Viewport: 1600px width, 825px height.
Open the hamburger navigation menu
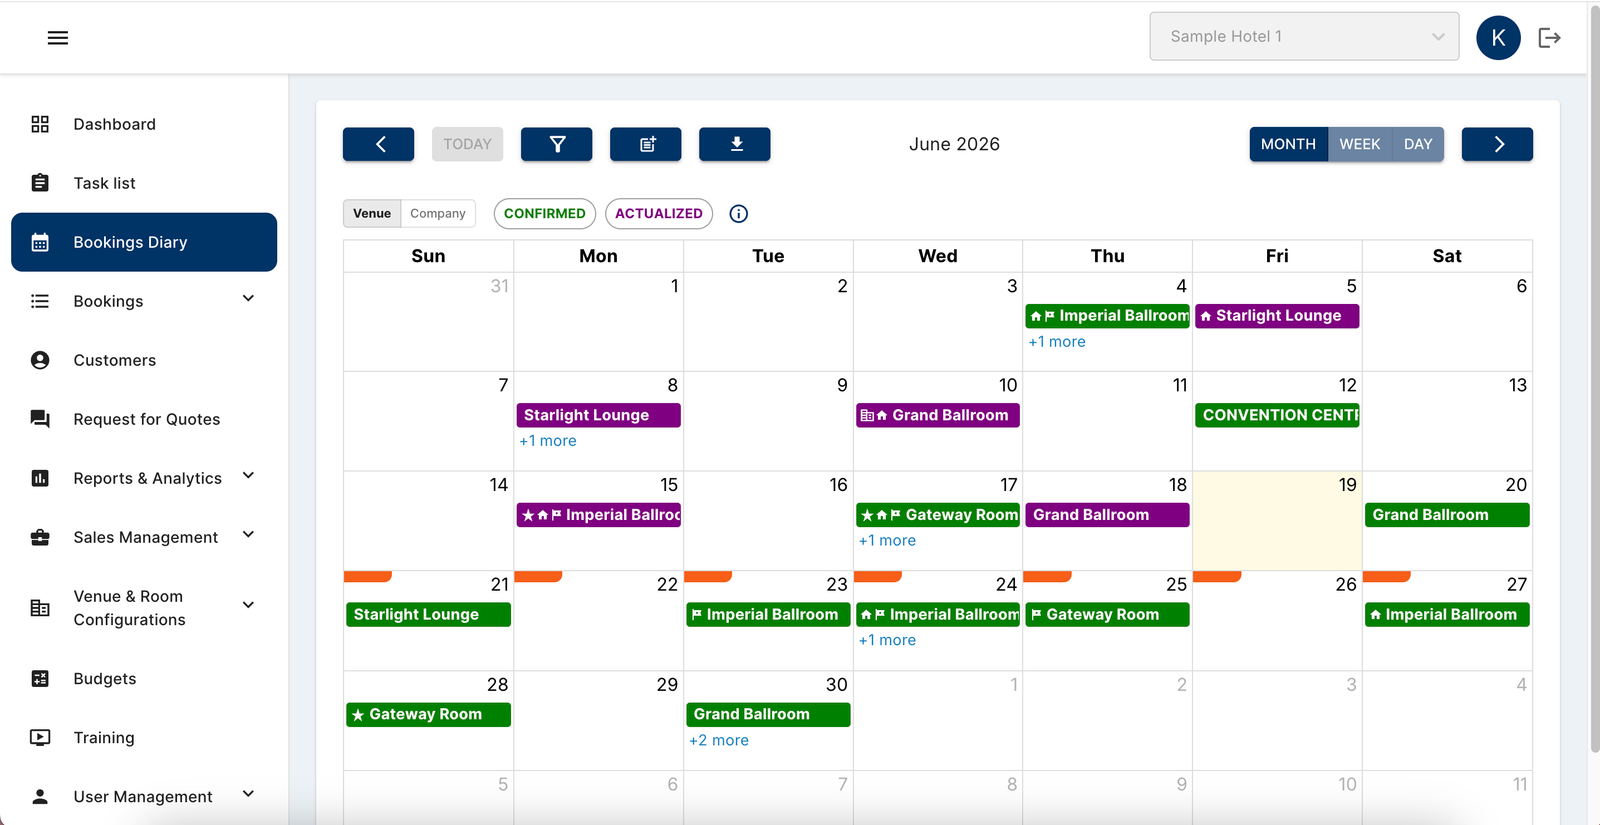click(x=58, y=38)
